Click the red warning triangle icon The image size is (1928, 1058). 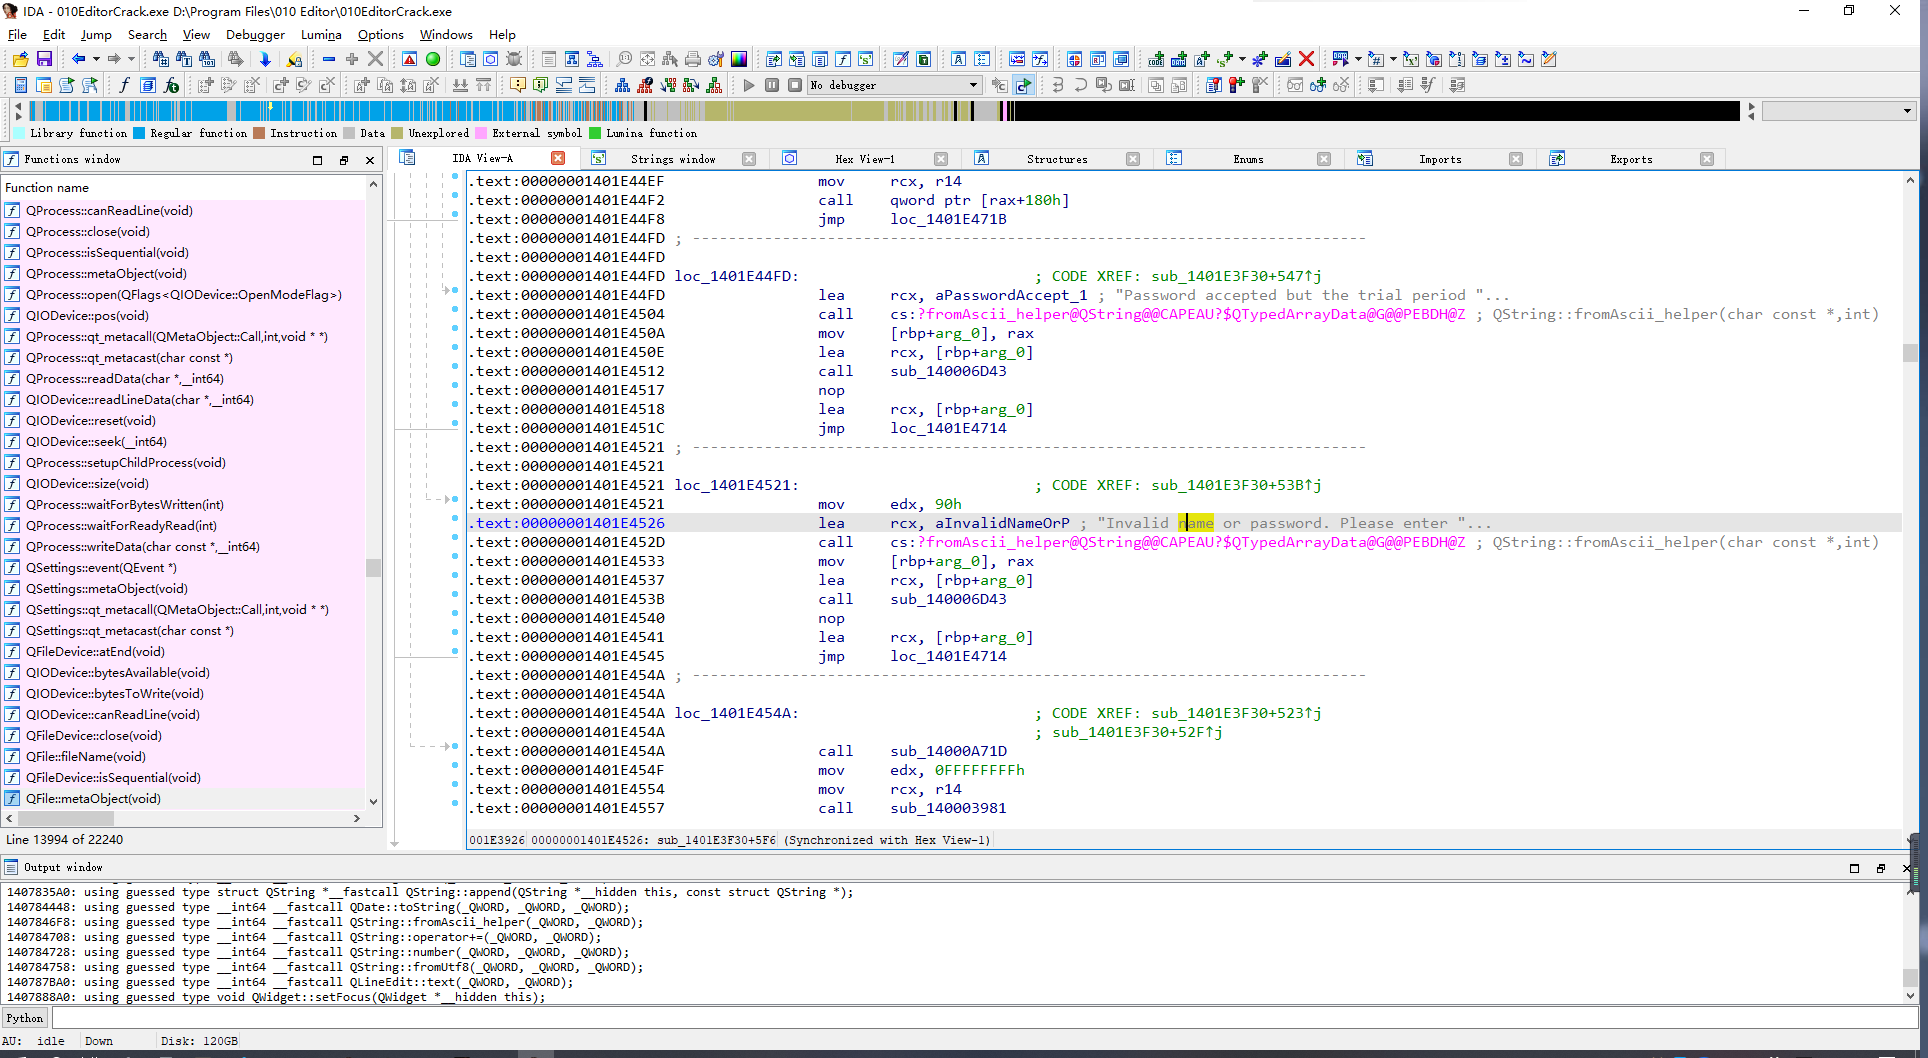pyautogui.click(x=409, y=59)
